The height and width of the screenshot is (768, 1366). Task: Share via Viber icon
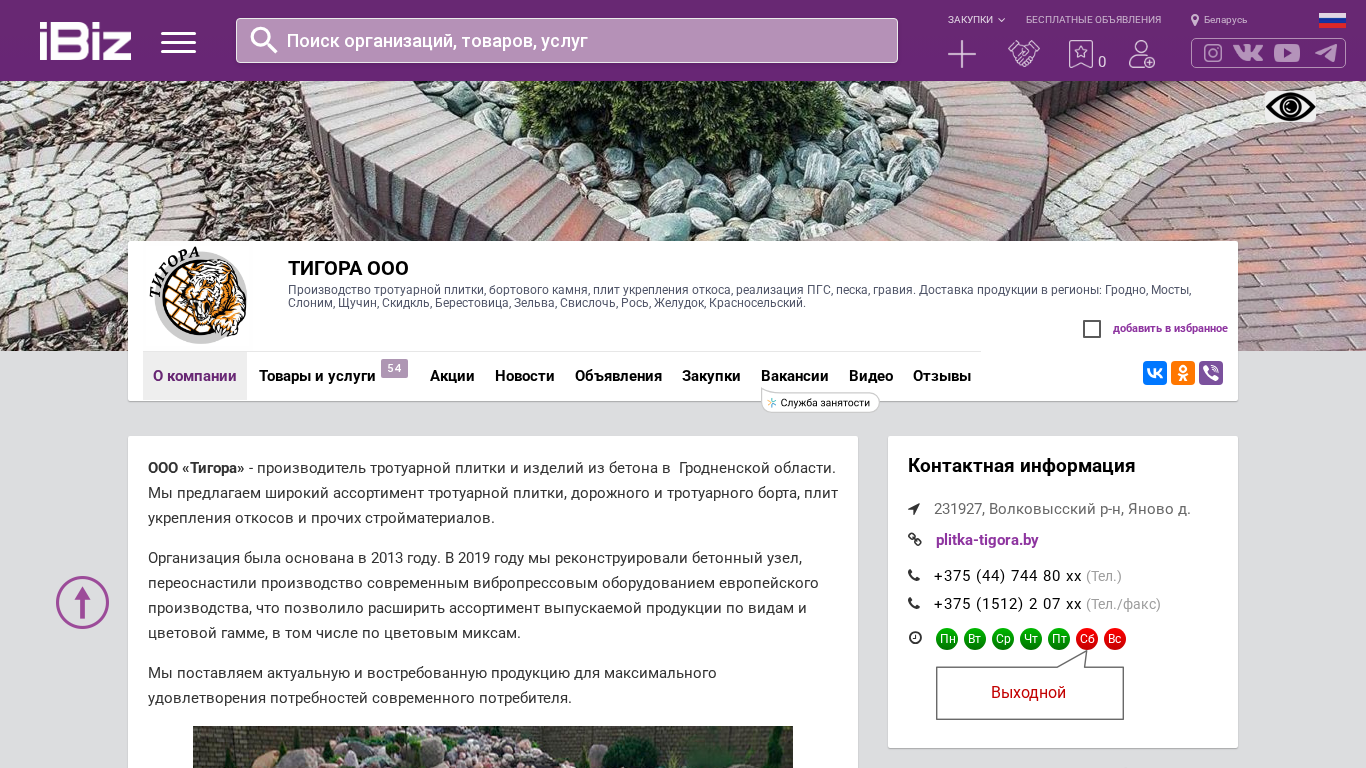[x=1210, y=373]
